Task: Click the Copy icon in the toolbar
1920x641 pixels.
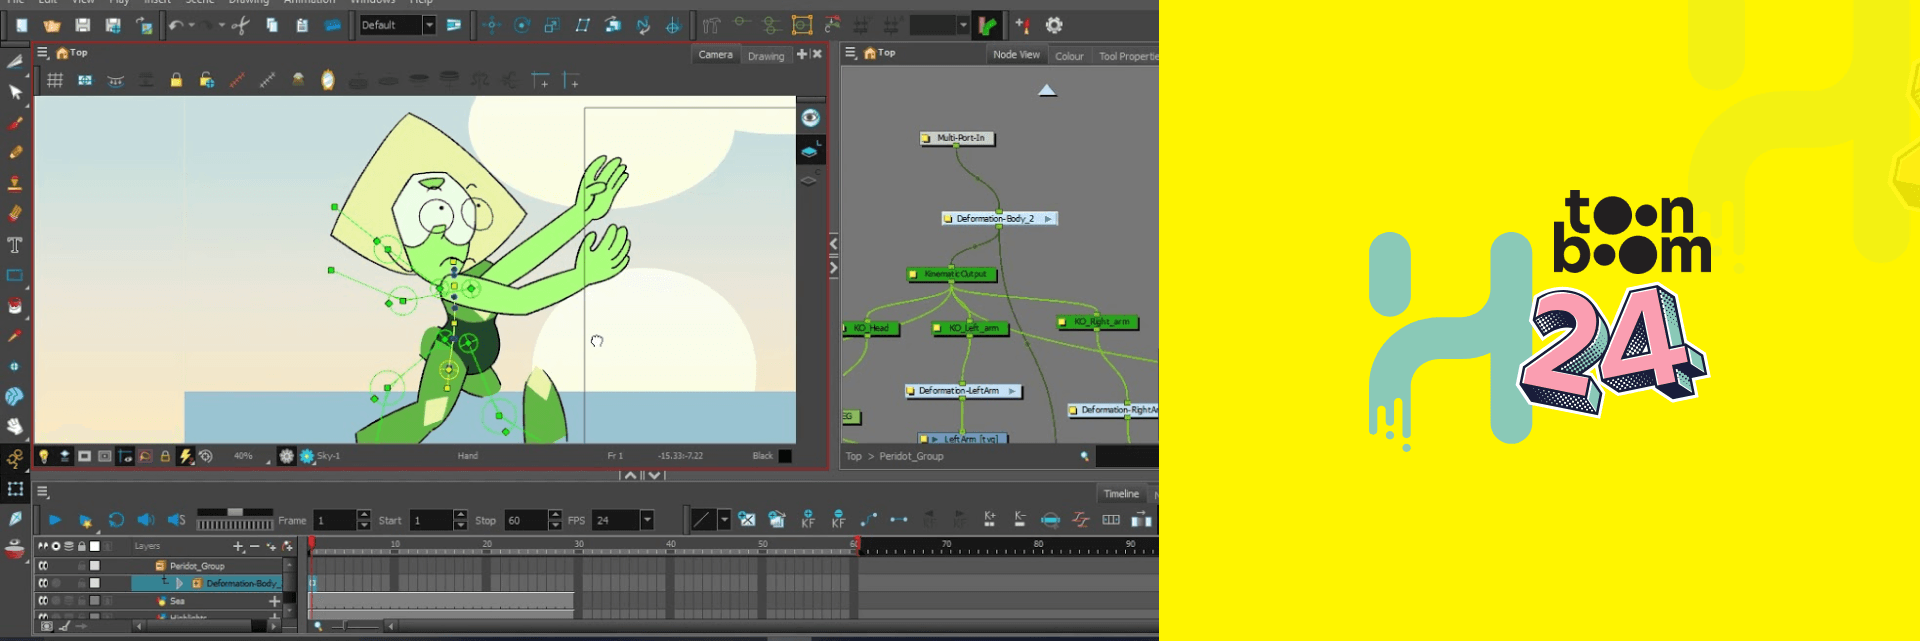Action: coord(272,25)
